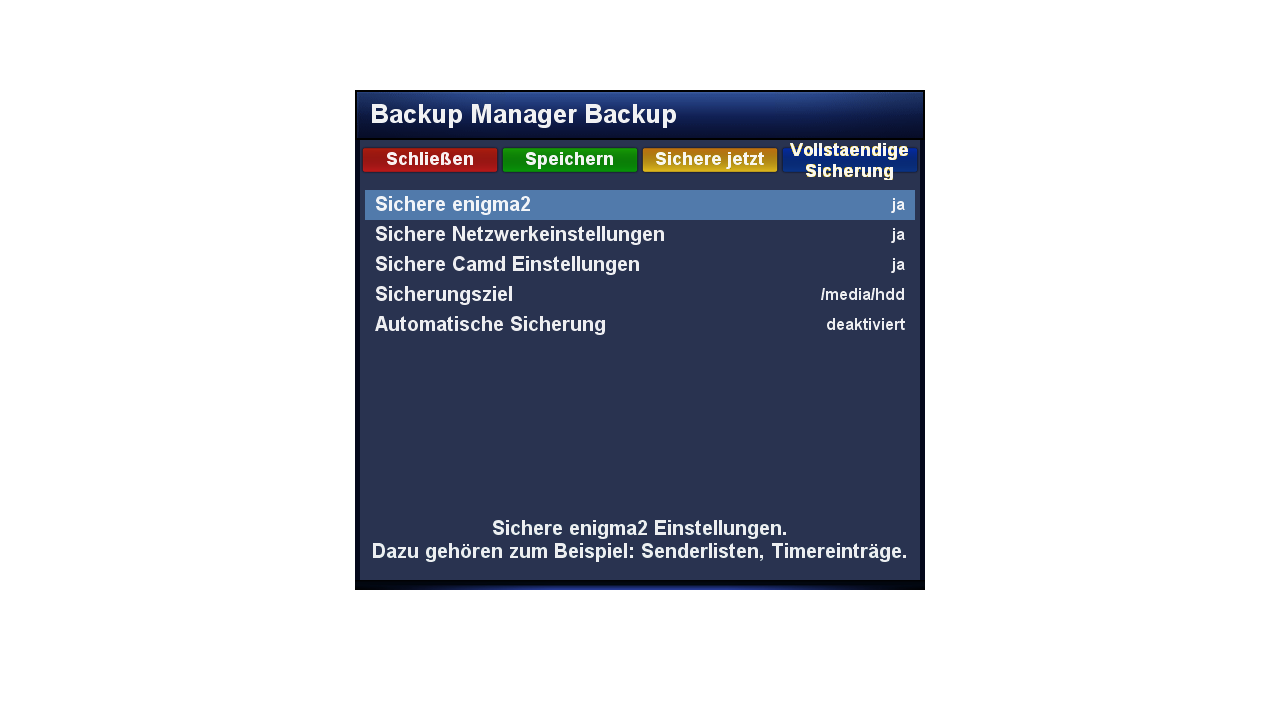Change the 'deaktiviert' automatic backup value
Viewport: 1280px width, 720px height.
tap(865, 325)
